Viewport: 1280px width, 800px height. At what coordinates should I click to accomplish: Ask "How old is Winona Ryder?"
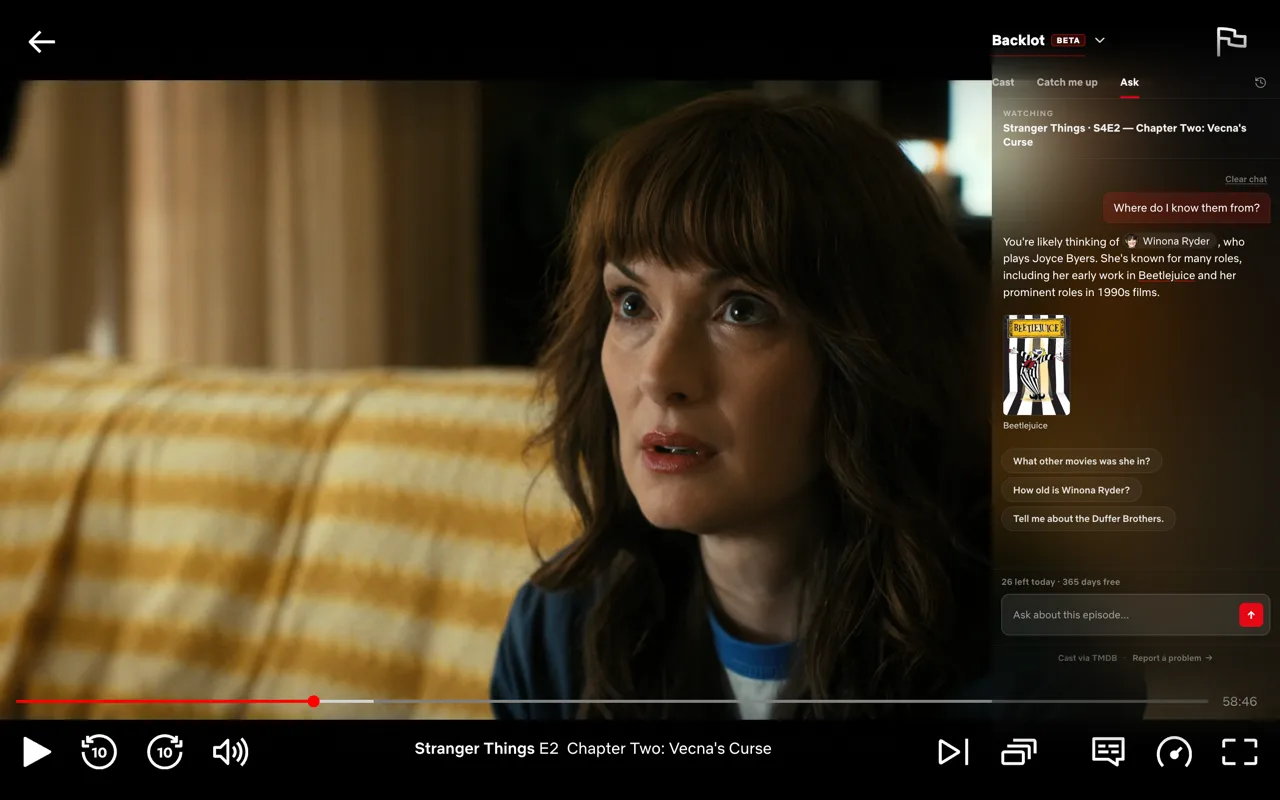pyautogui.click(x=1071, y=490)
